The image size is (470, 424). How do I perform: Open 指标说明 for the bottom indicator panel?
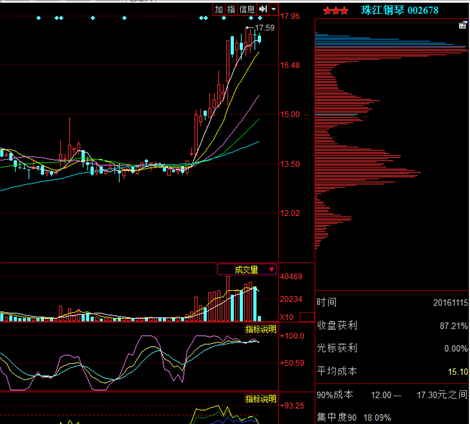point(261,398)
